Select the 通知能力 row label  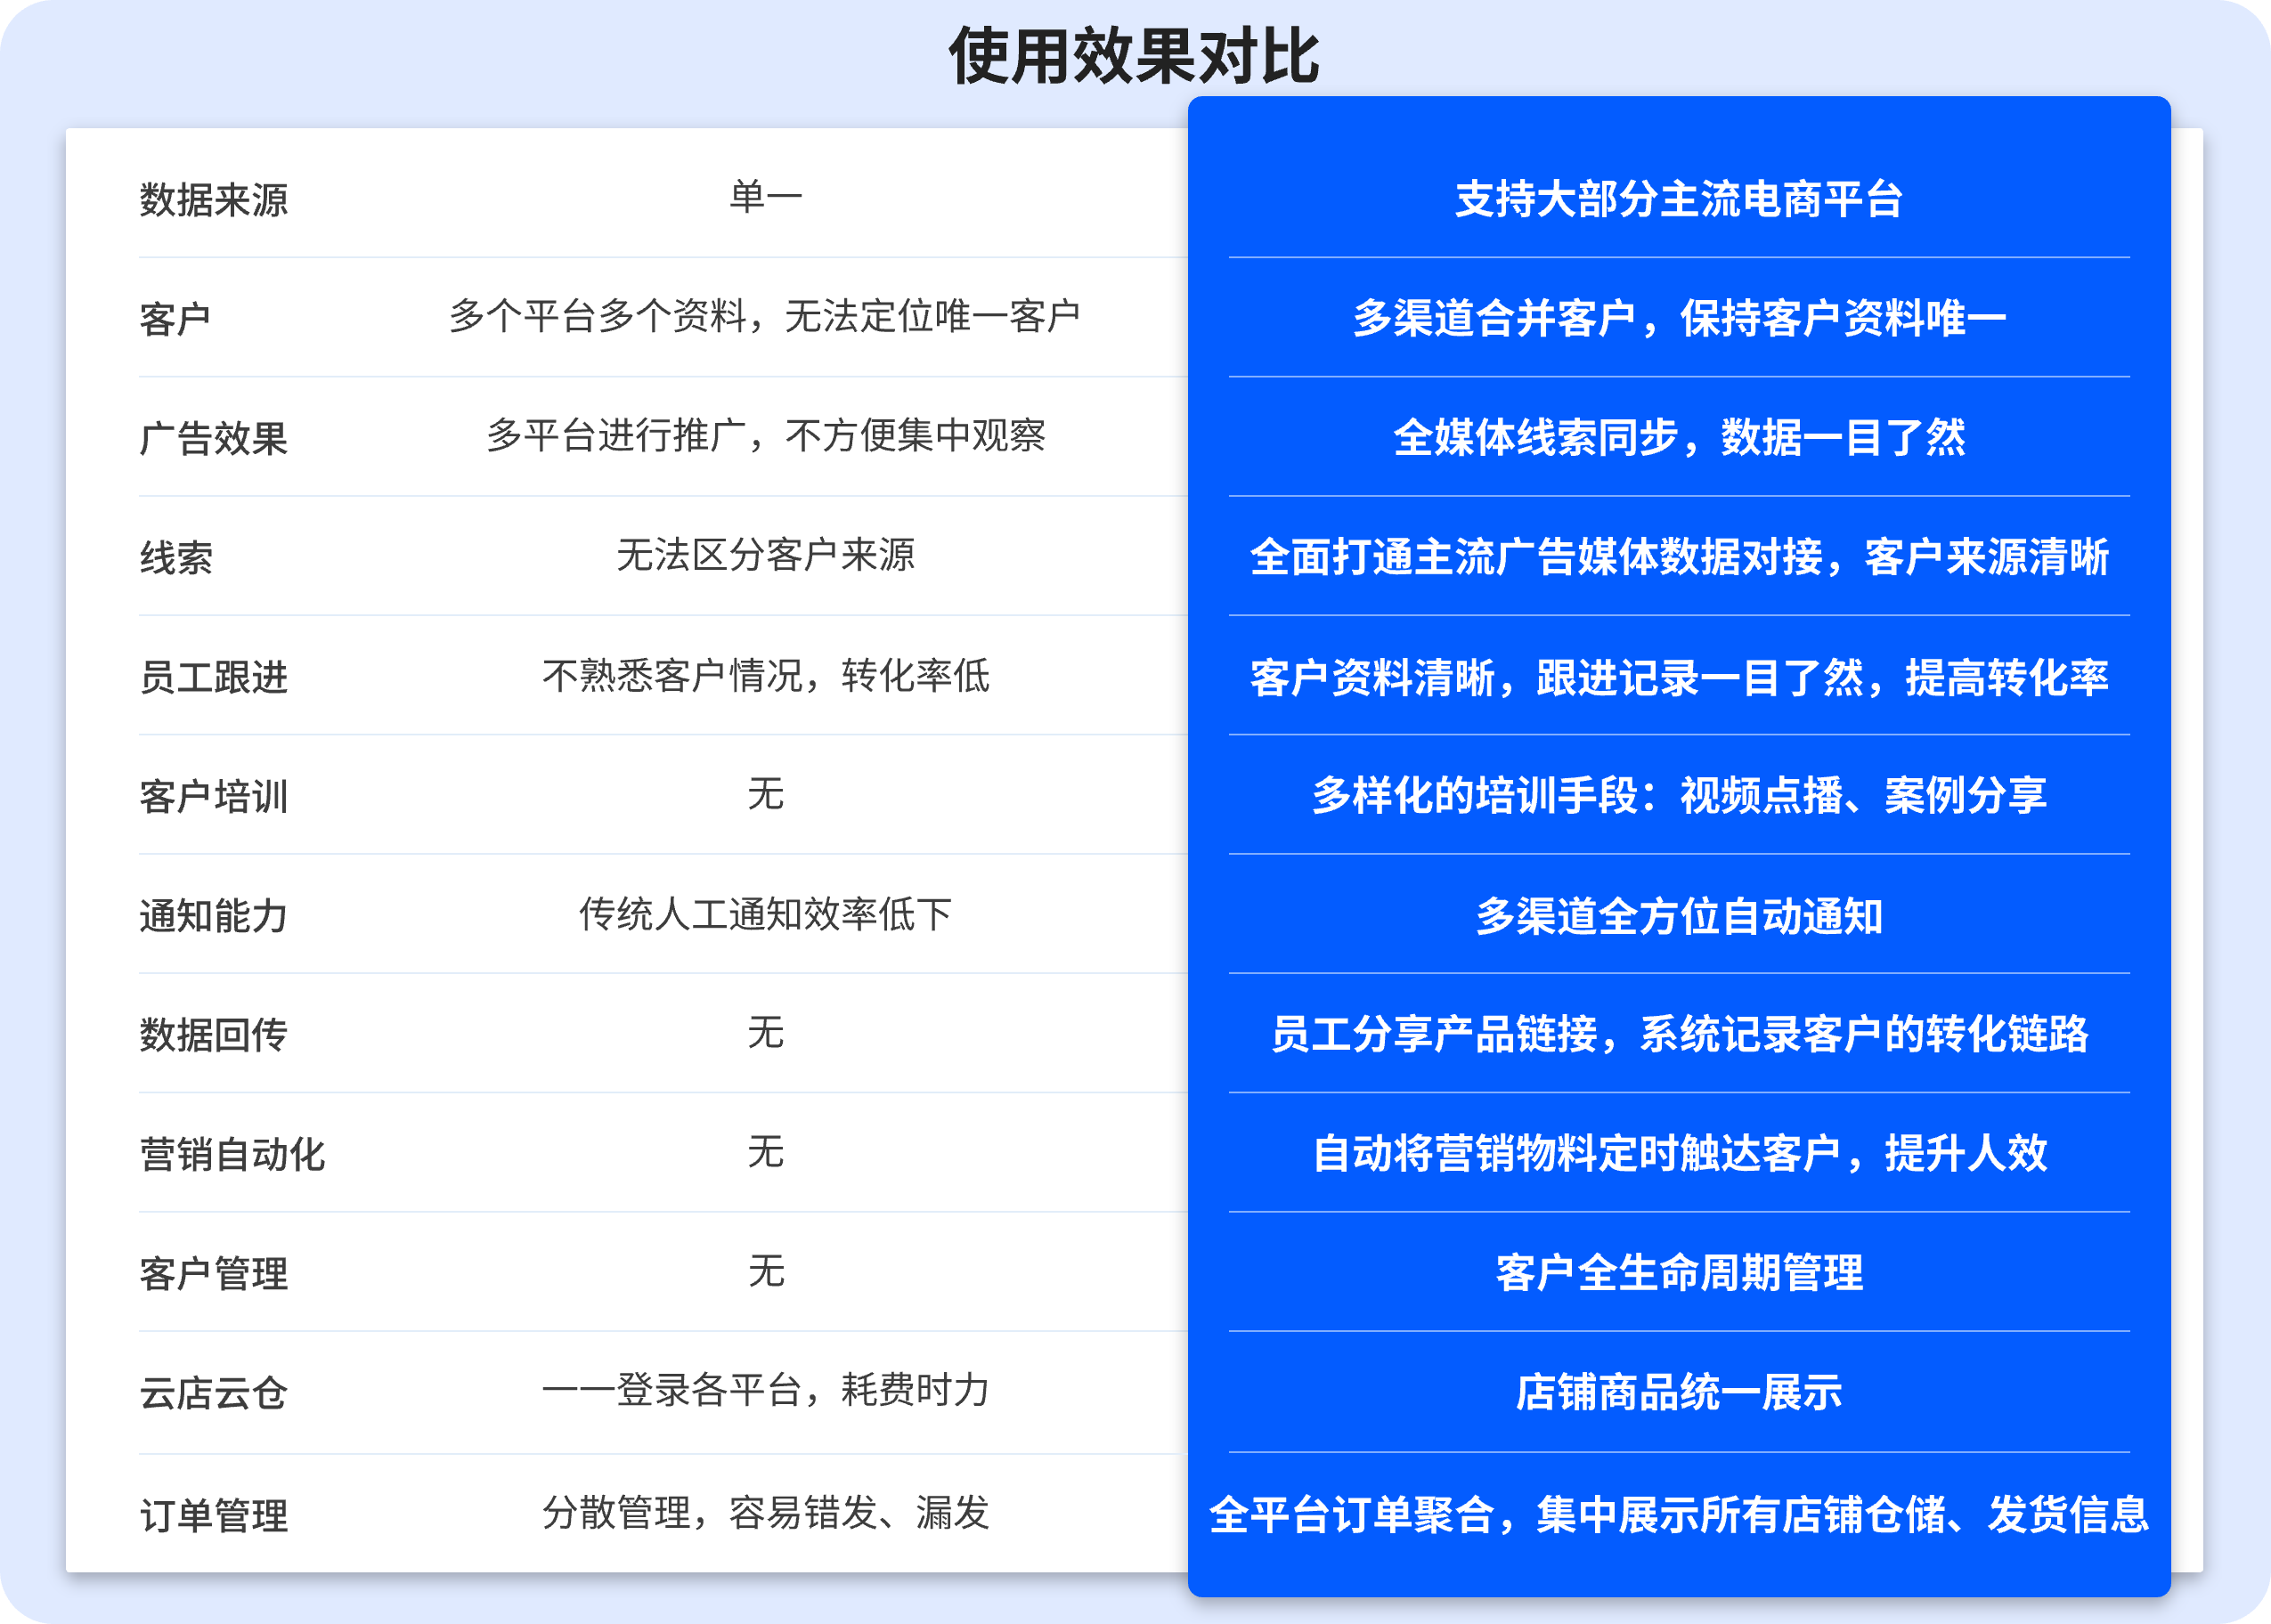point(213,915)
